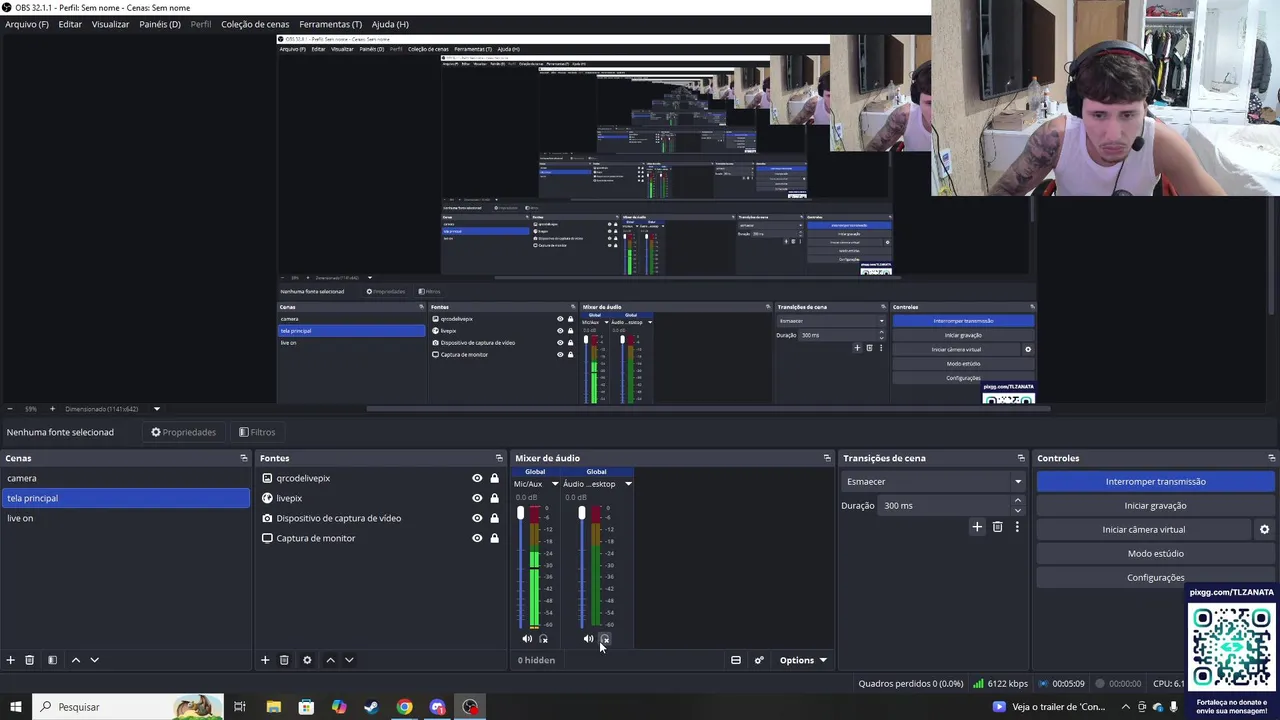
Task: Open the Ajuda menu
Action: click(390, 24)
